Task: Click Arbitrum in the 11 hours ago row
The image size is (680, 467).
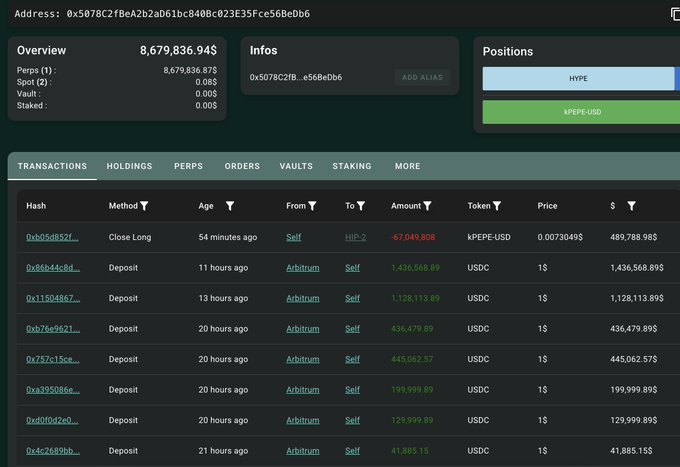Action: point(303,268)
